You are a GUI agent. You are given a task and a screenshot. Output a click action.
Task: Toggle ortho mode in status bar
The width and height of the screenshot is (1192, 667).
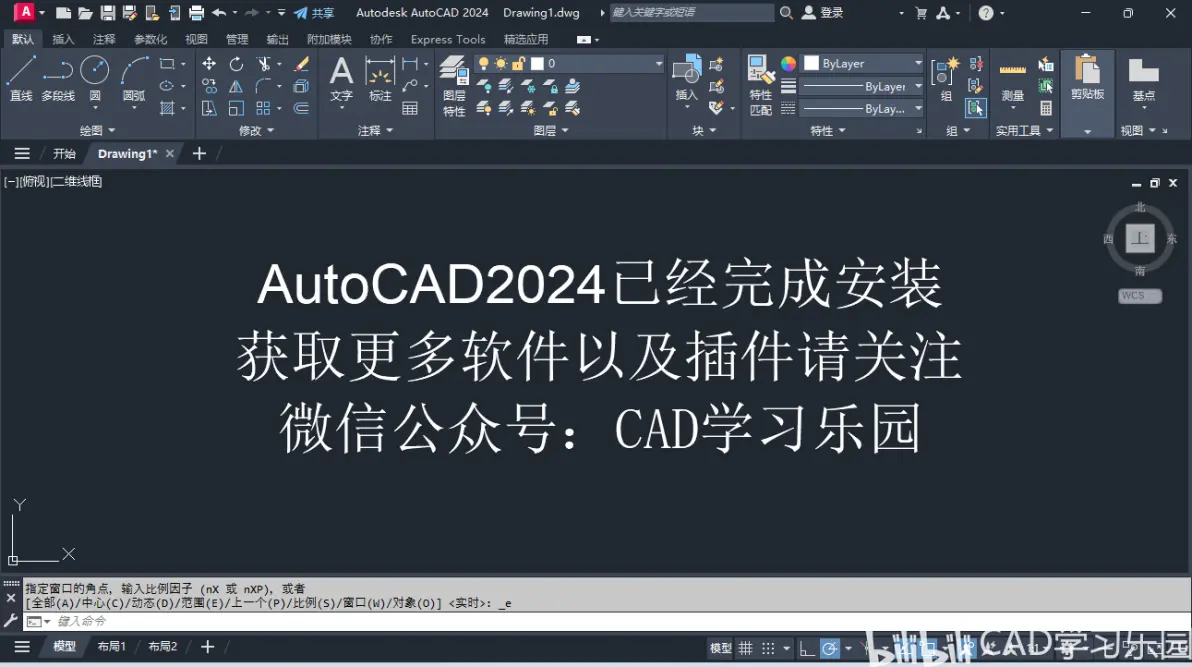click(807, 648)
